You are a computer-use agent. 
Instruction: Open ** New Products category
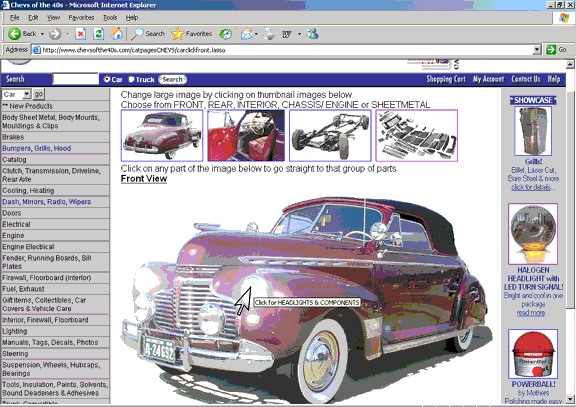(x=27, y=106)
